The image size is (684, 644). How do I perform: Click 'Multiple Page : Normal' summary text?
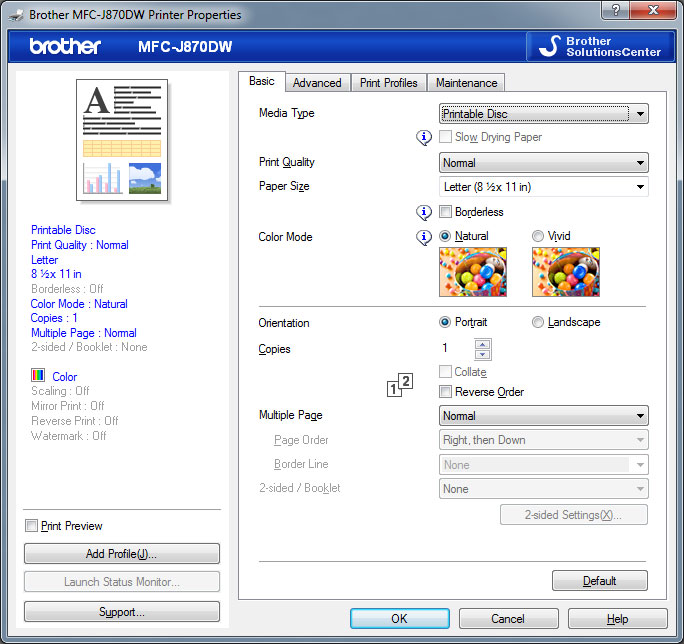pyautogui.click(x=84, y=333)
